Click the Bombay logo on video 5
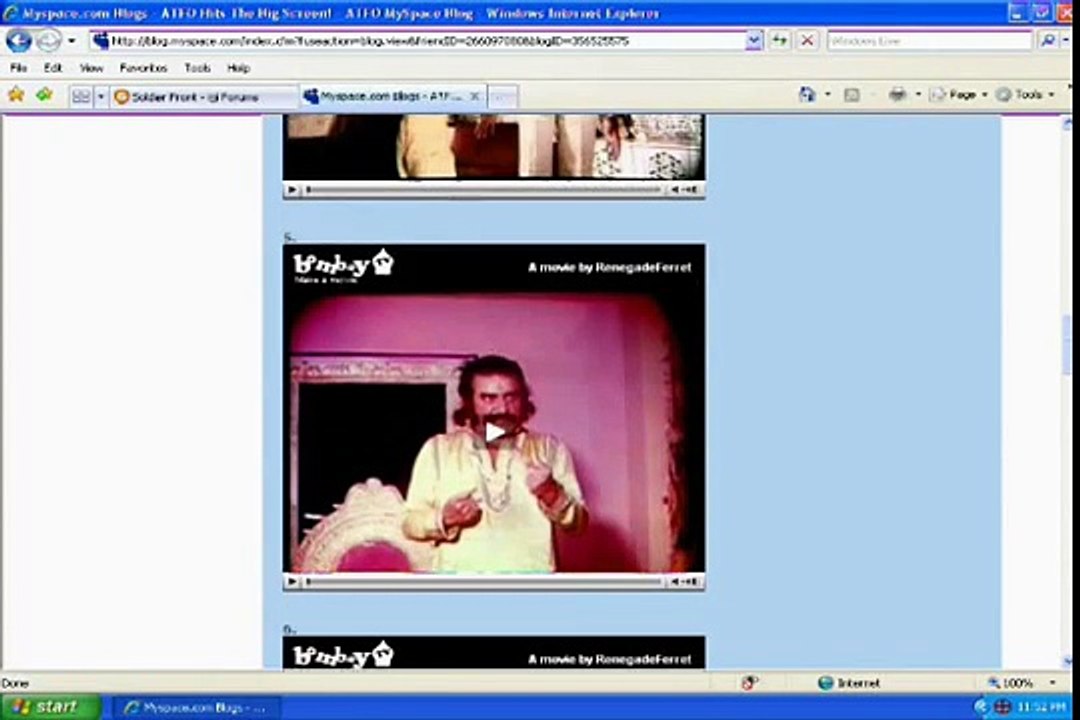This screenshot has width=1080, height=720. [x=343, y=267]
